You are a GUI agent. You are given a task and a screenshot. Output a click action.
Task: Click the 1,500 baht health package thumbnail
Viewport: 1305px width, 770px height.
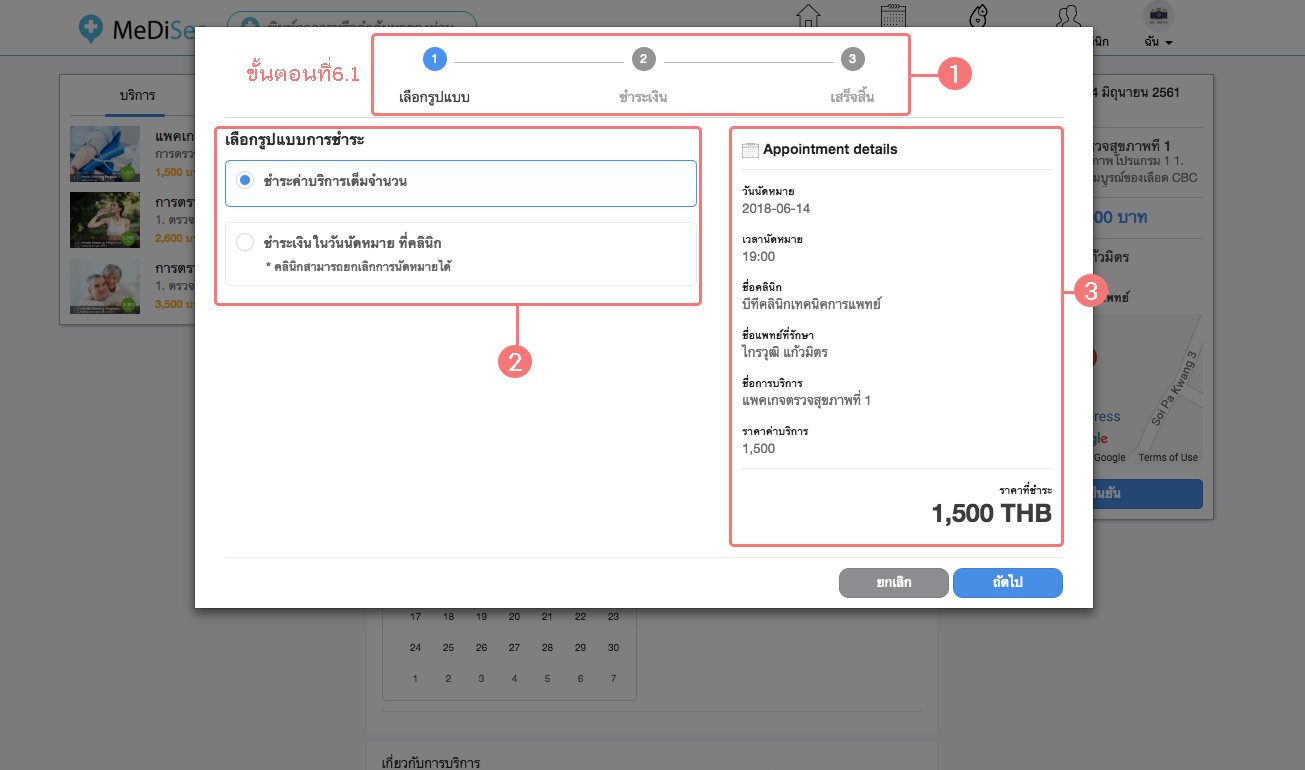click(x=105, y=153)
